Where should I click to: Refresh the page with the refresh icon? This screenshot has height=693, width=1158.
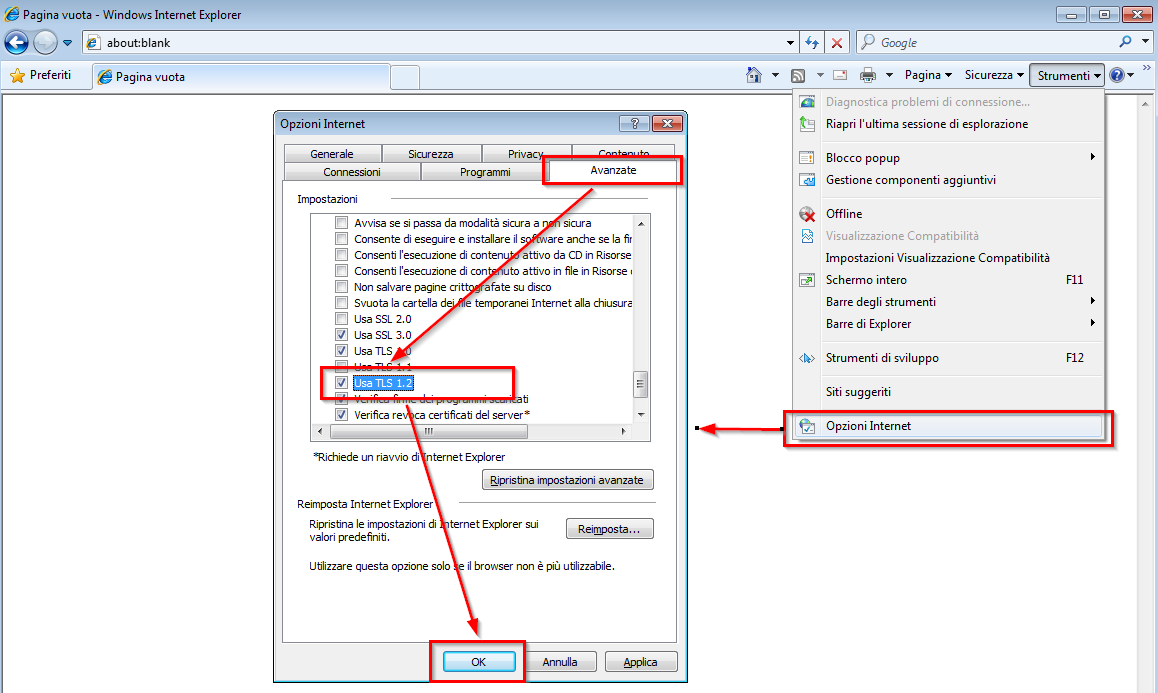pos(812,43)
